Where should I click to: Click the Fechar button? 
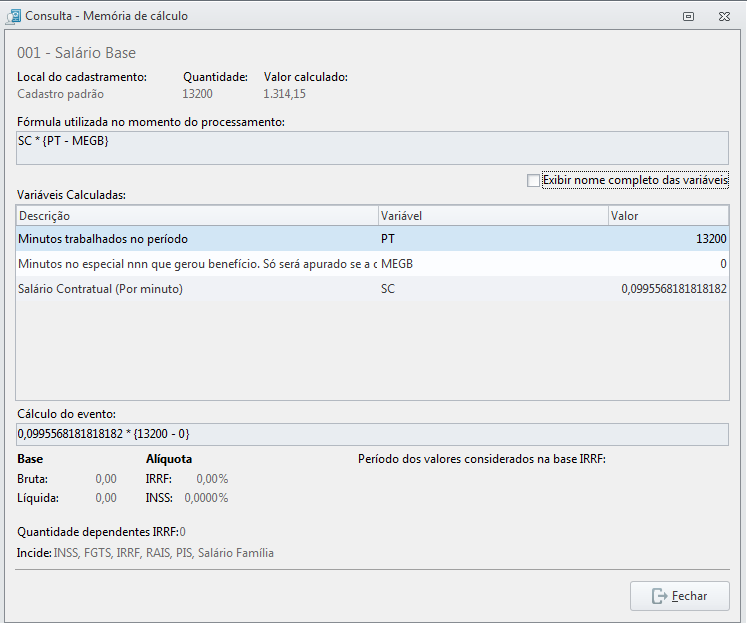(x=679, y=596)
